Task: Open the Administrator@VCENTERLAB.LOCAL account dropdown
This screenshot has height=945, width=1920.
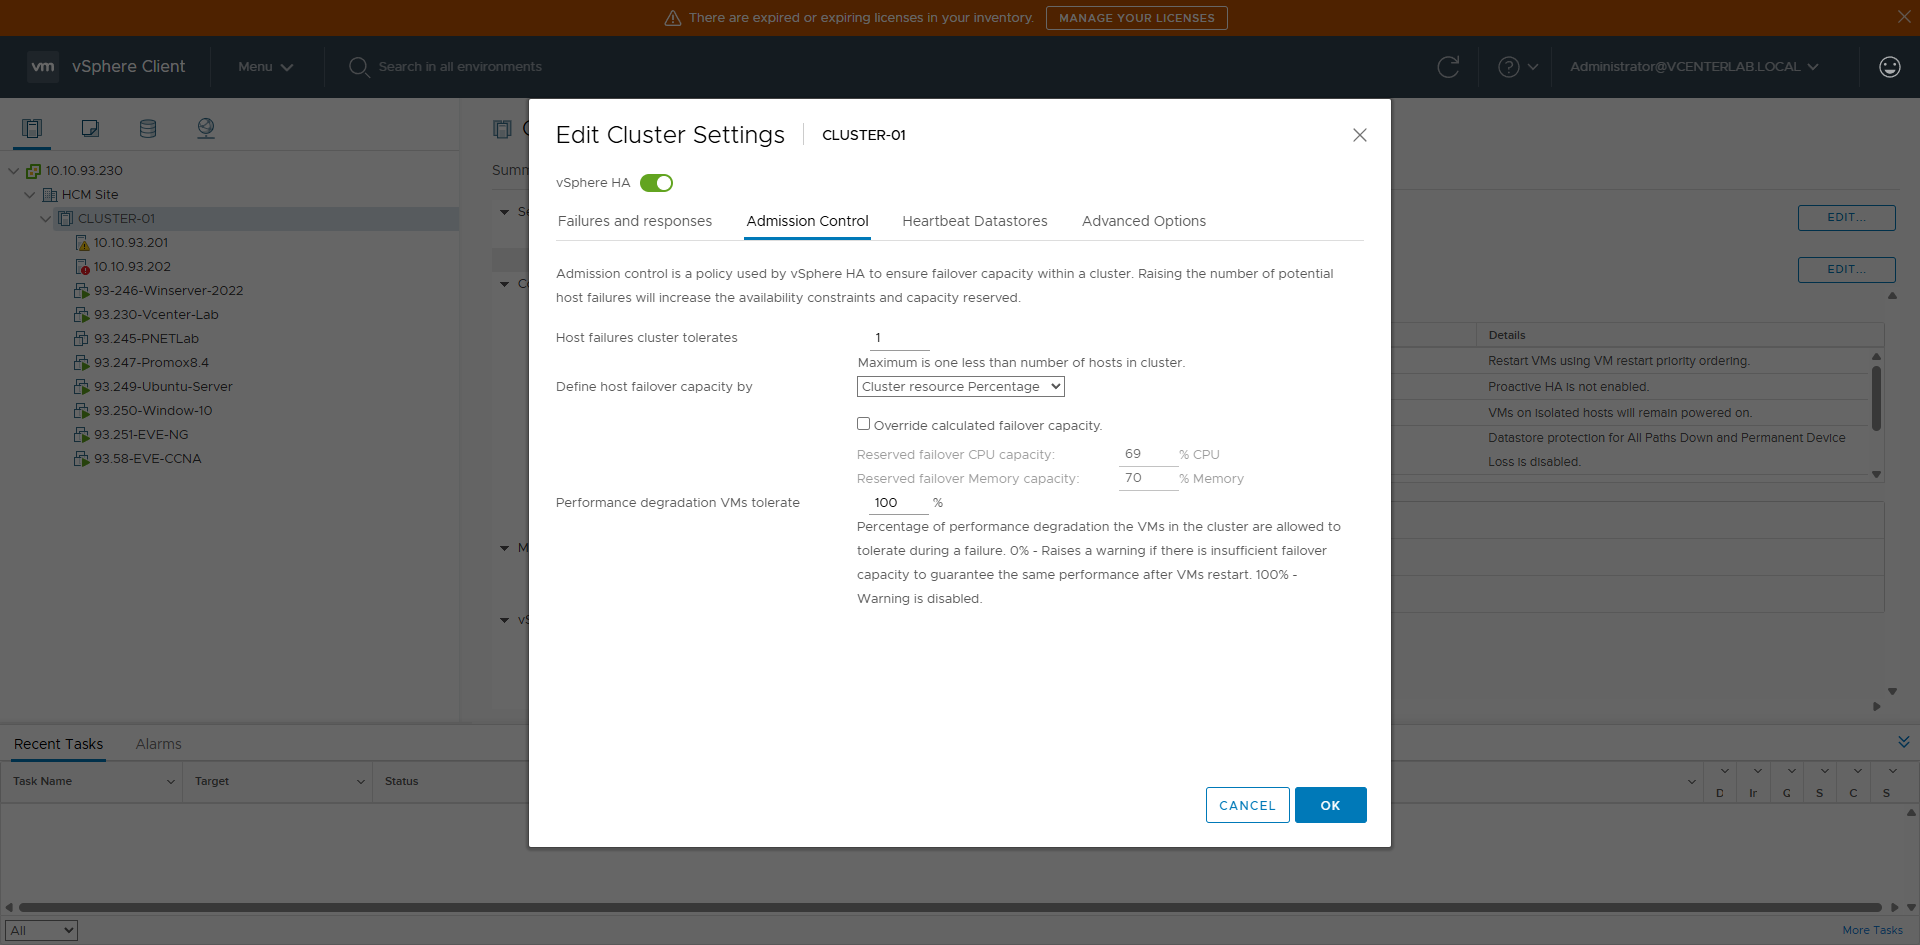Action: coord(1692,67)
